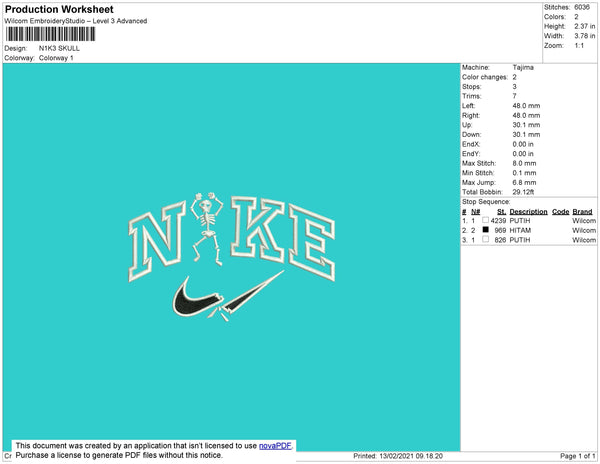Select the 969 HITAM stop sequence row

(530, 230)
